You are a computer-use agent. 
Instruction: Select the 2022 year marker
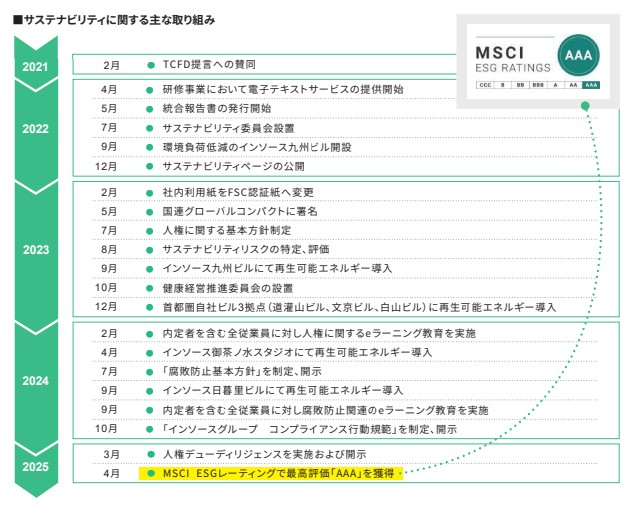[36, 128]
